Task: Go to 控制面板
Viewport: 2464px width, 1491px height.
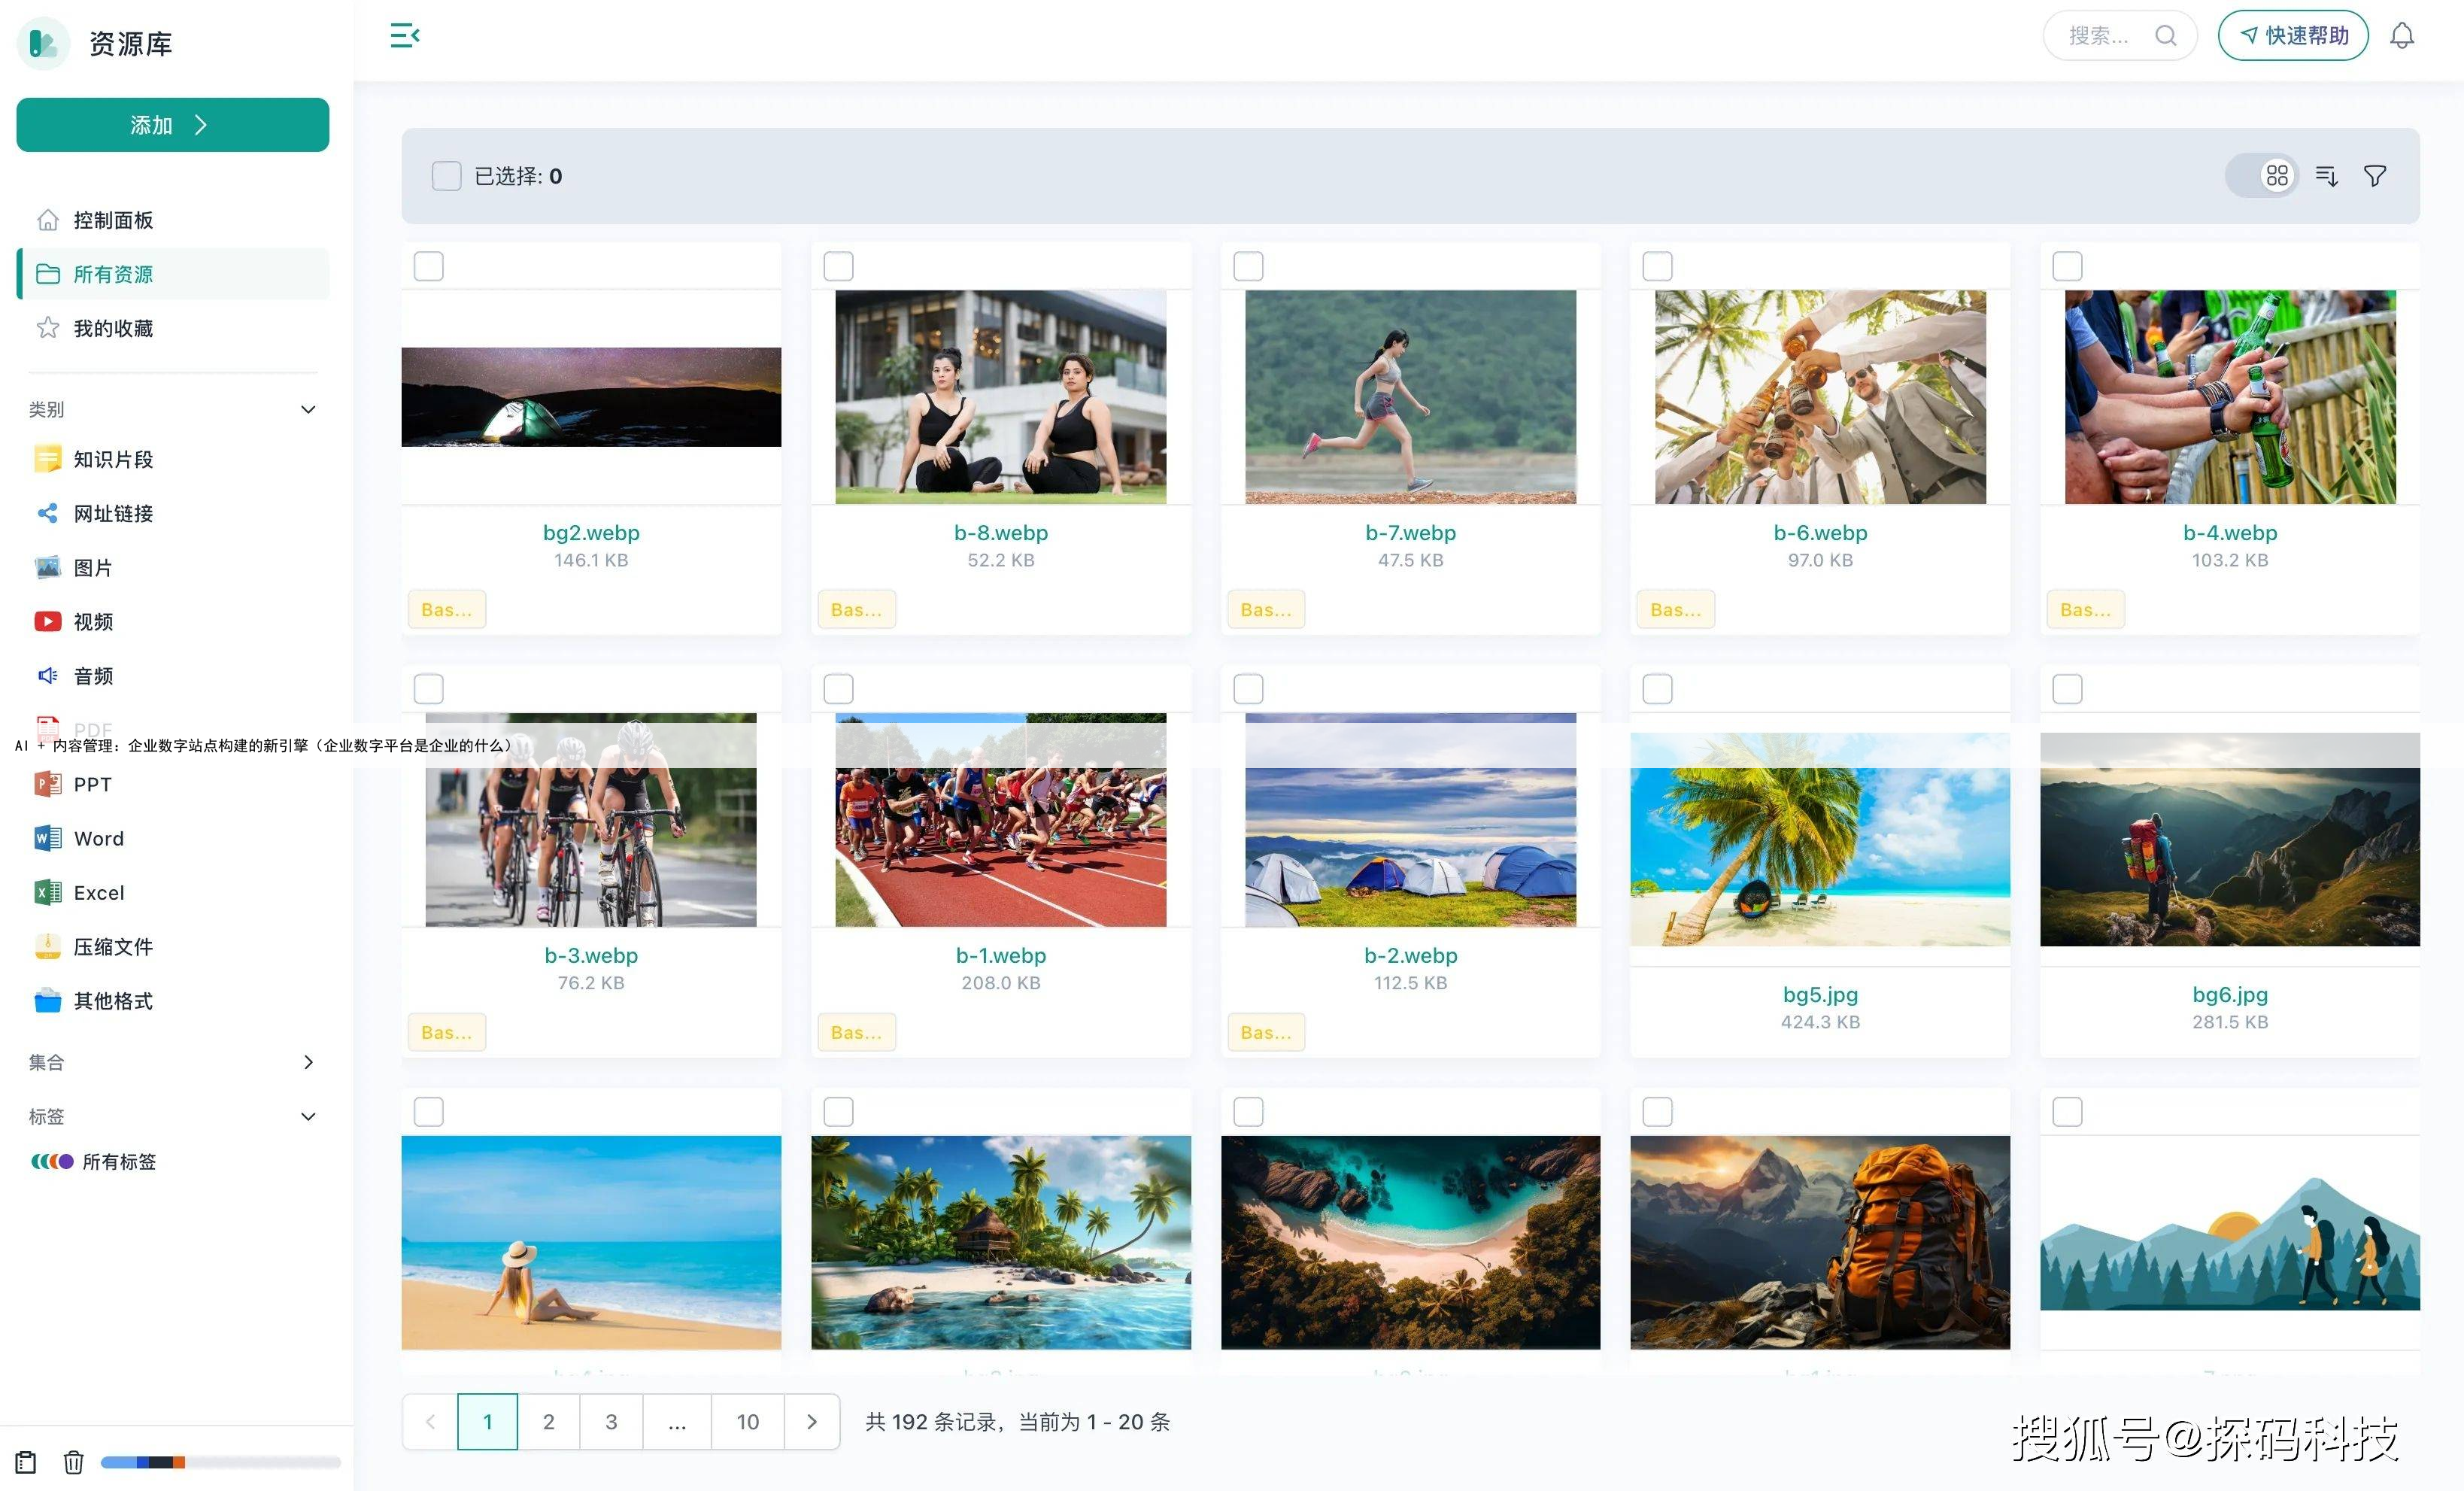Action: point(113,220)
